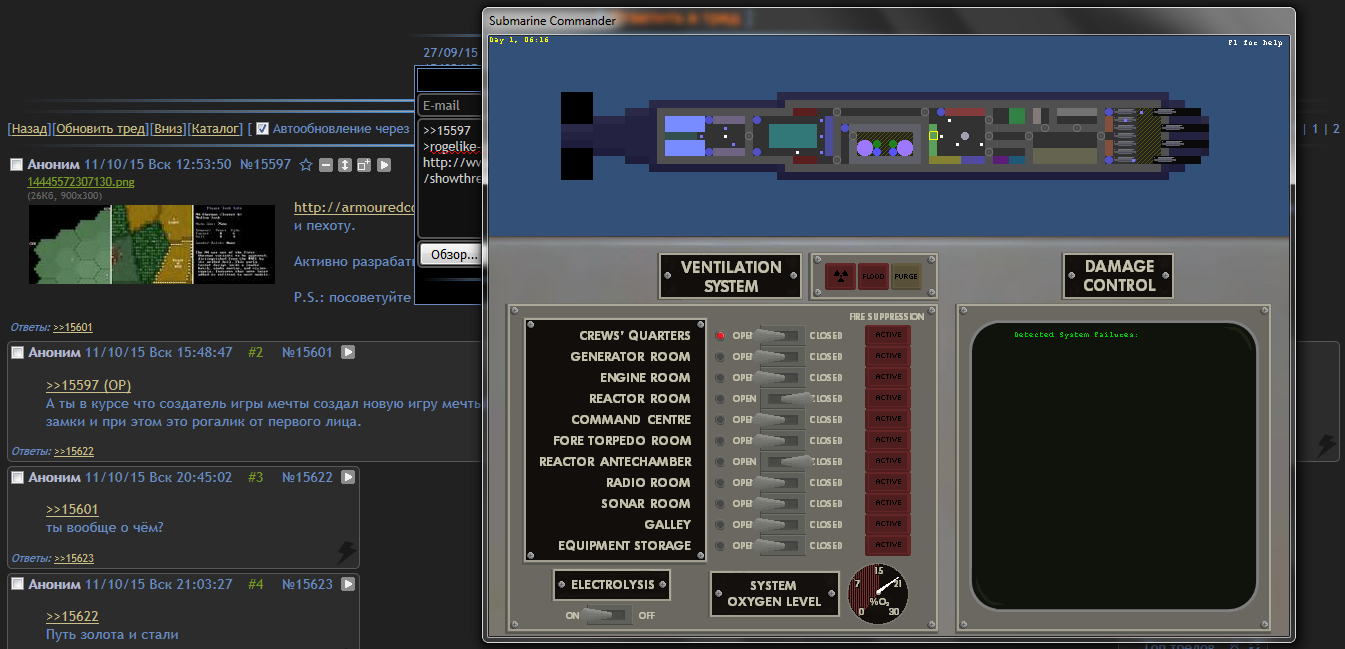Click the E-mail input field
1345x649 pixels.
450,105
